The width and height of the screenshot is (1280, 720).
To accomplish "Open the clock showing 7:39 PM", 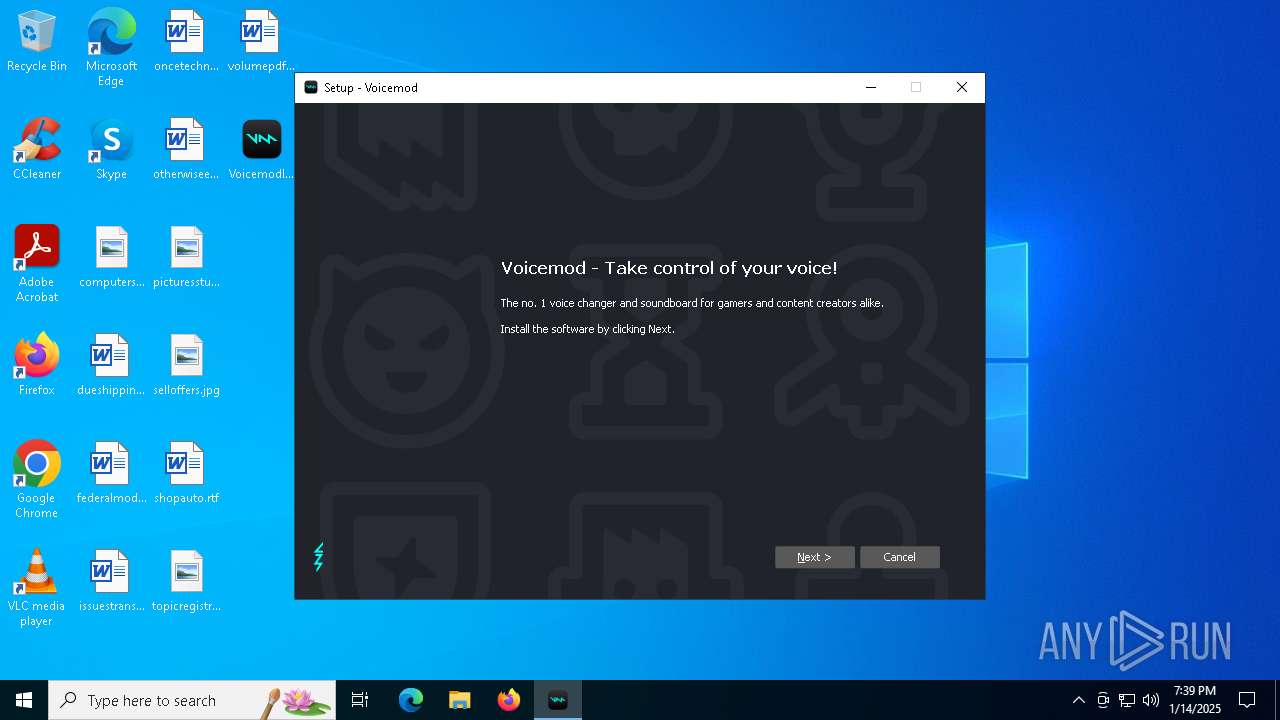I will [x=1195, y=700].
